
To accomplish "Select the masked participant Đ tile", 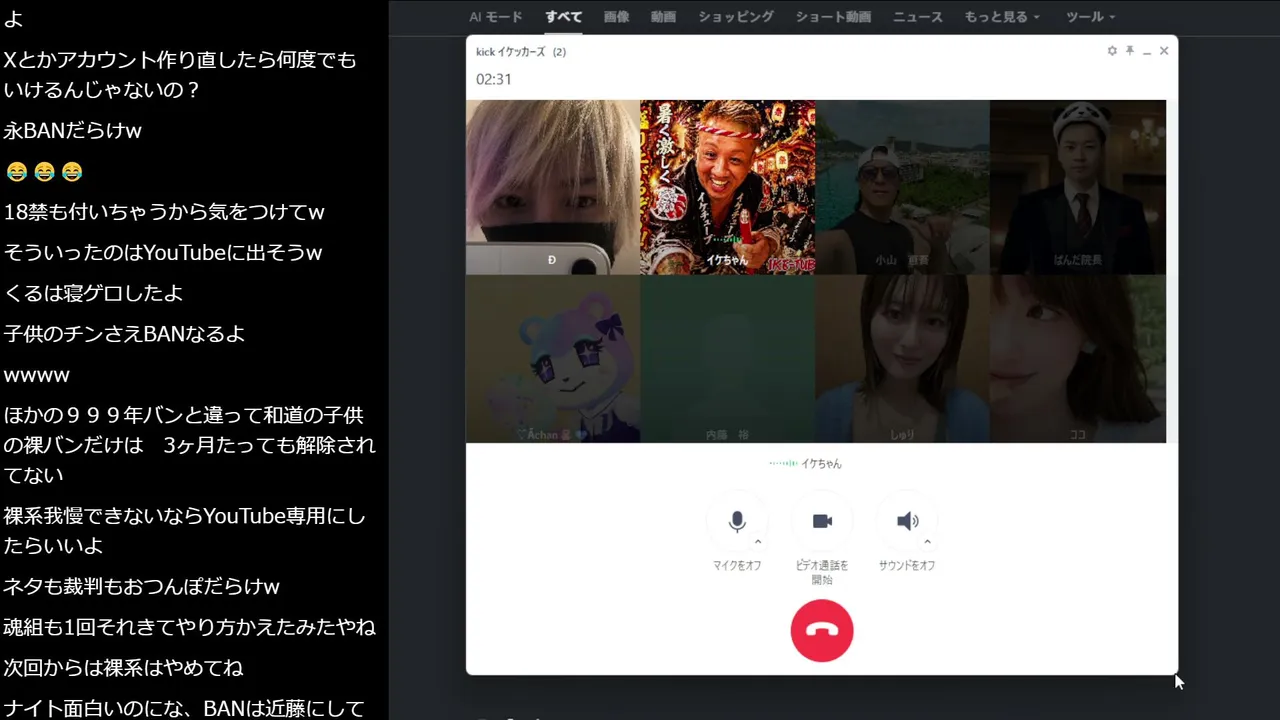I will (553, 187).
